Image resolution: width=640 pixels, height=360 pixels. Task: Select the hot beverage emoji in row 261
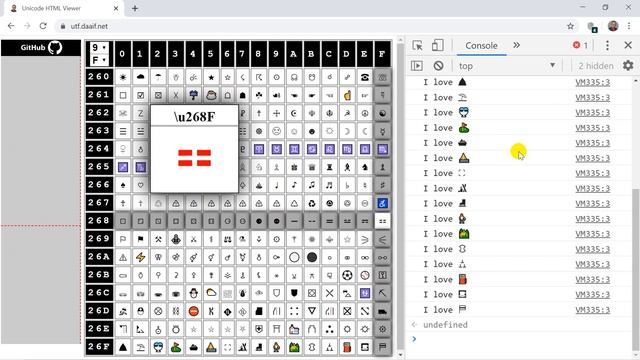211,95
